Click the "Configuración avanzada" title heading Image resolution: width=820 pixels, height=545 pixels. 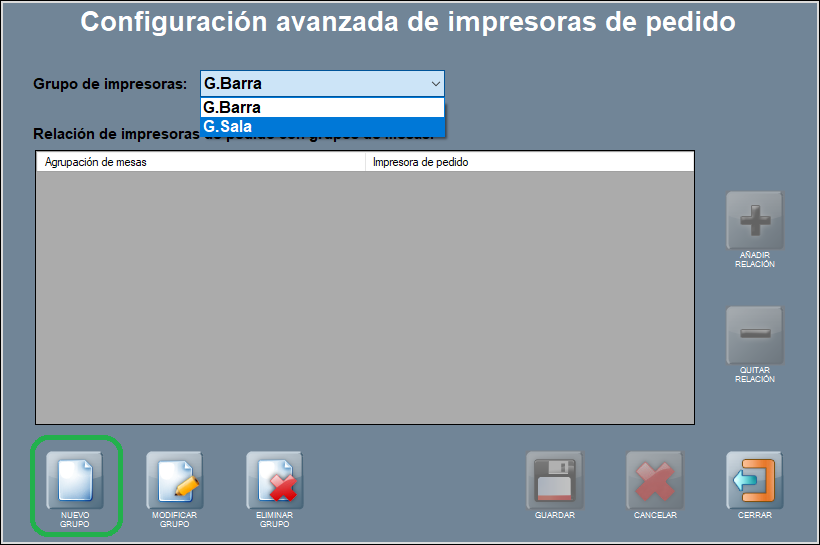click(x=408, y=22)
